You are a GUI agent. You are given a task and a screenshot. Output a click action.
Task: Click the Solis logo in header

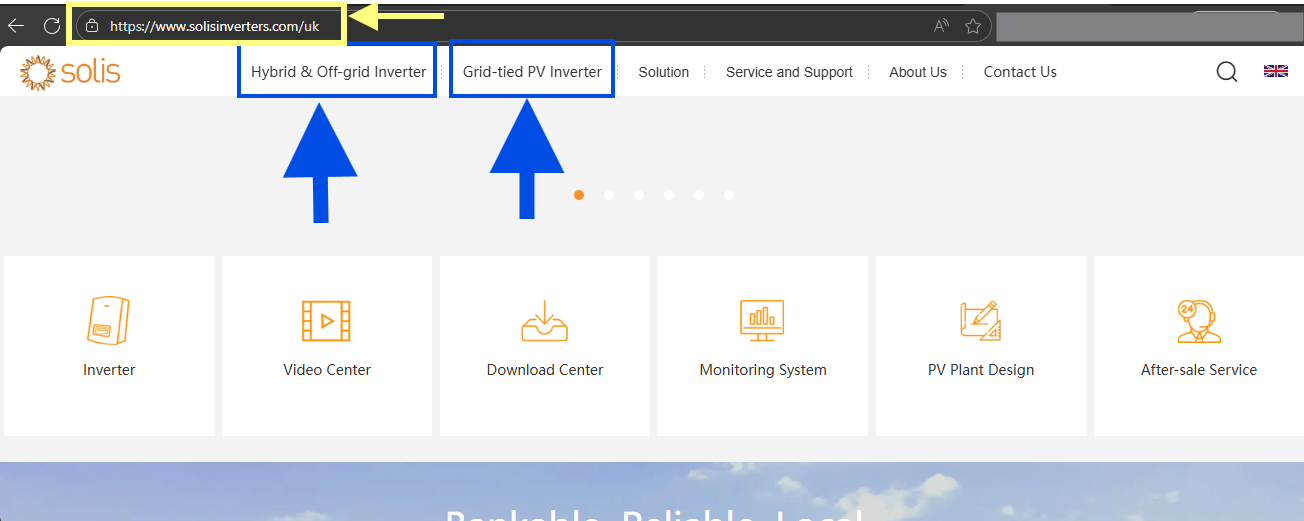click(x=70, y=72)
